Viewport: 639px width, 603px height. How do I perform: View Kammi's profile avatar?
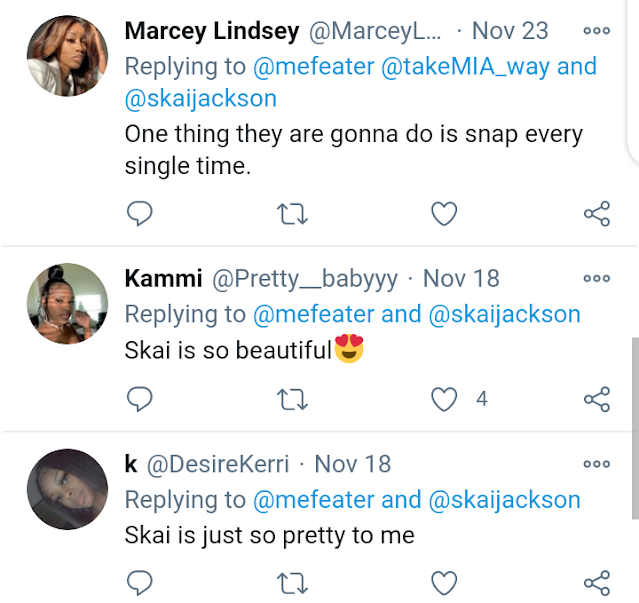(x=67, y=303)
